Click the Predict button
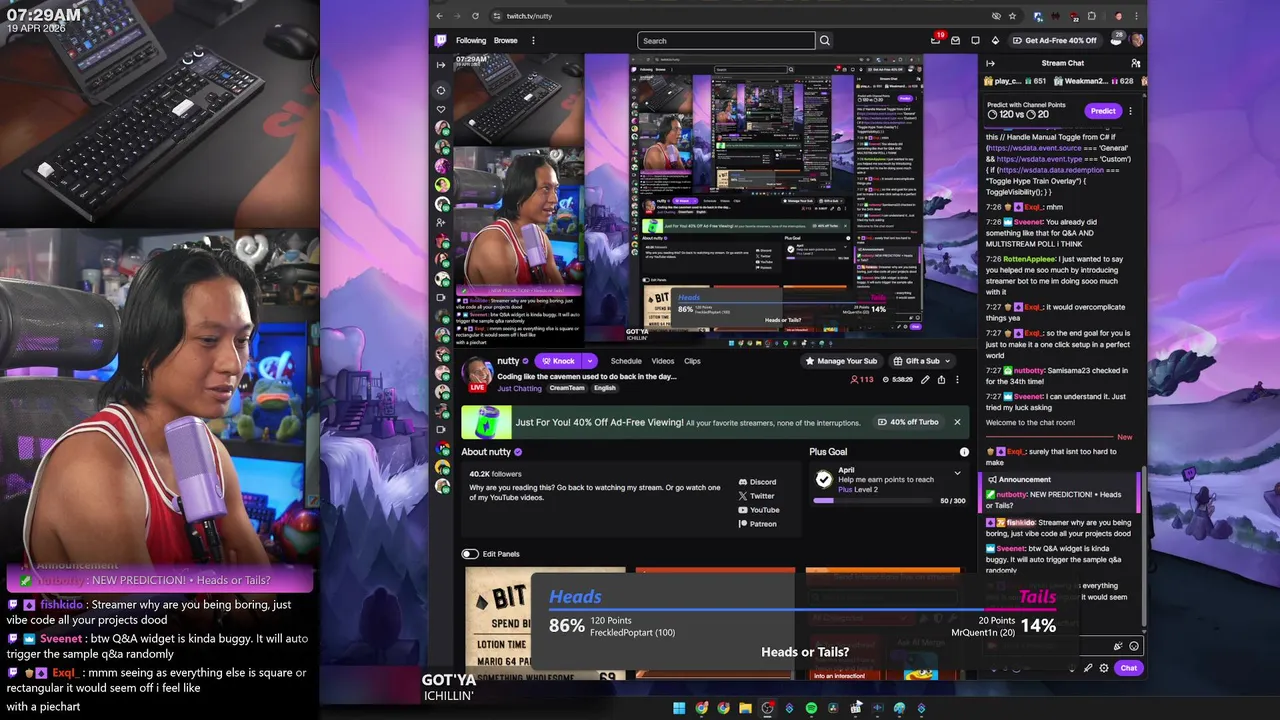 click(1103, 111)
